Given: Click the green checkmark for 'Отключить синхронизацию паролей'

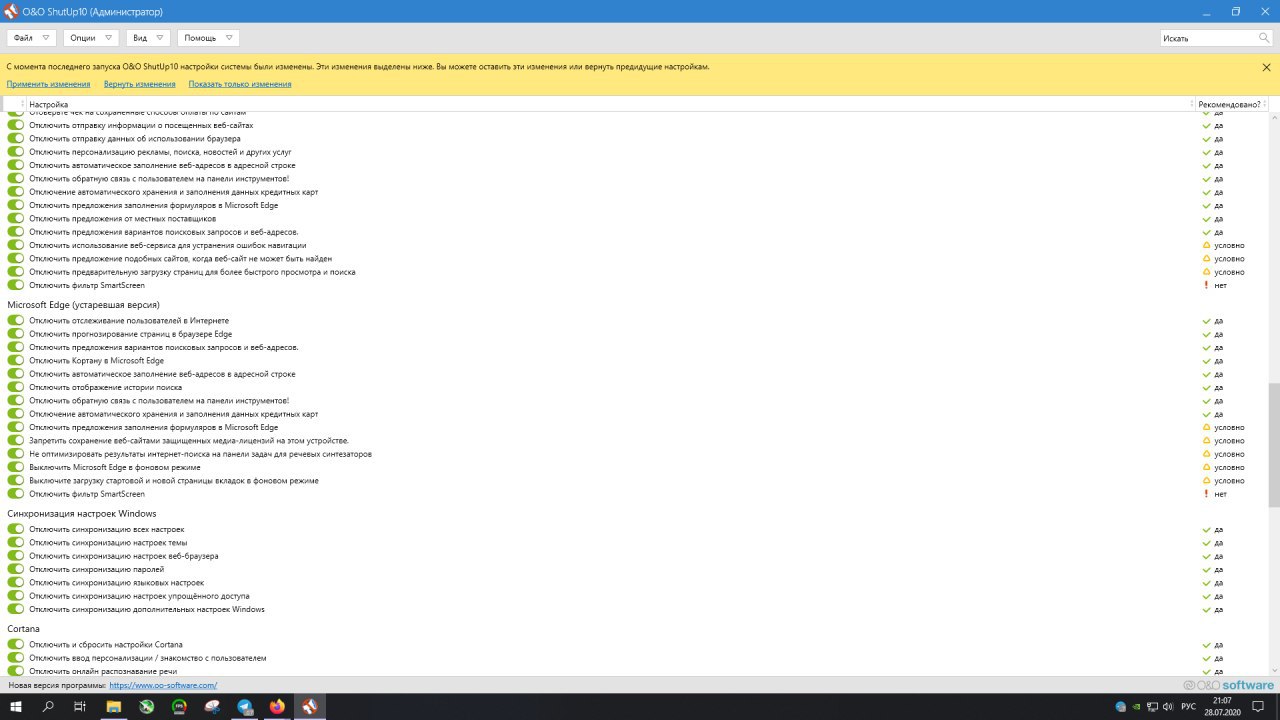Looking at the screenshot, I should 1206,569.
